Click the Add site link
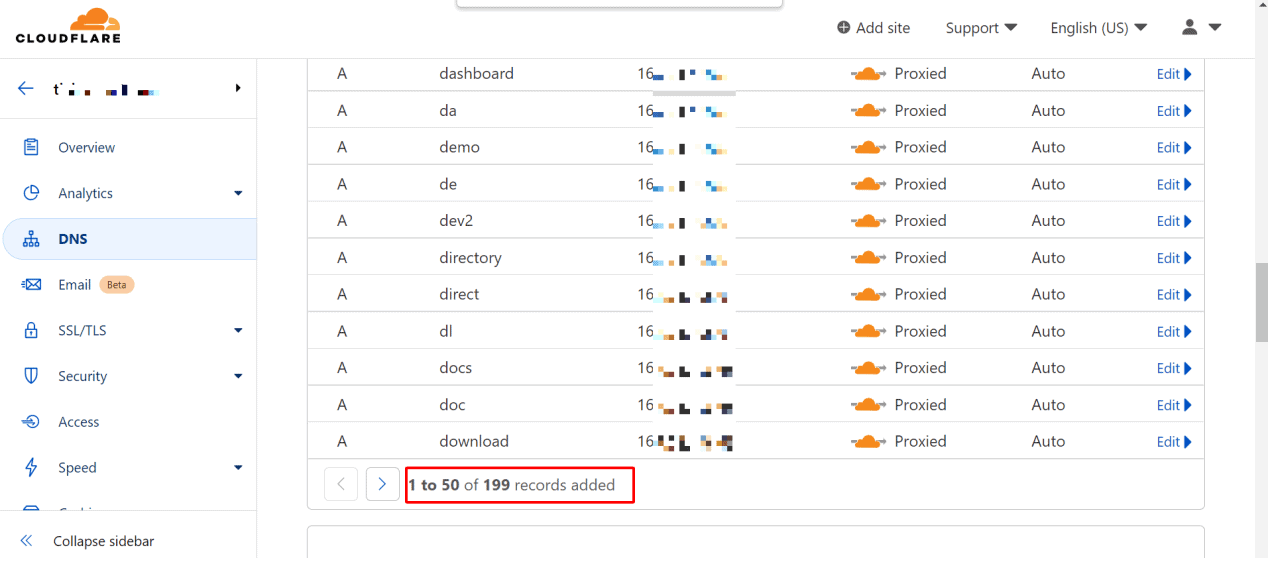The image size is (1271, 562). (874, 28)
